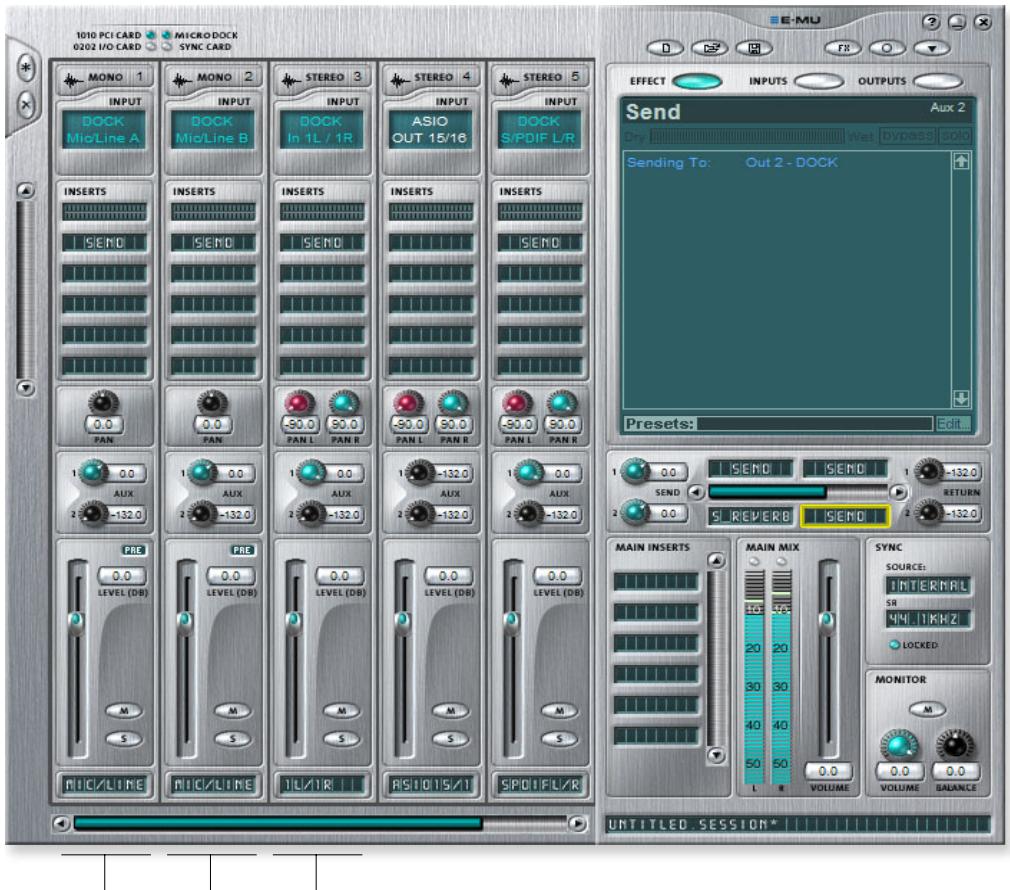Click the Monitor volume knob

pos(898,746)
